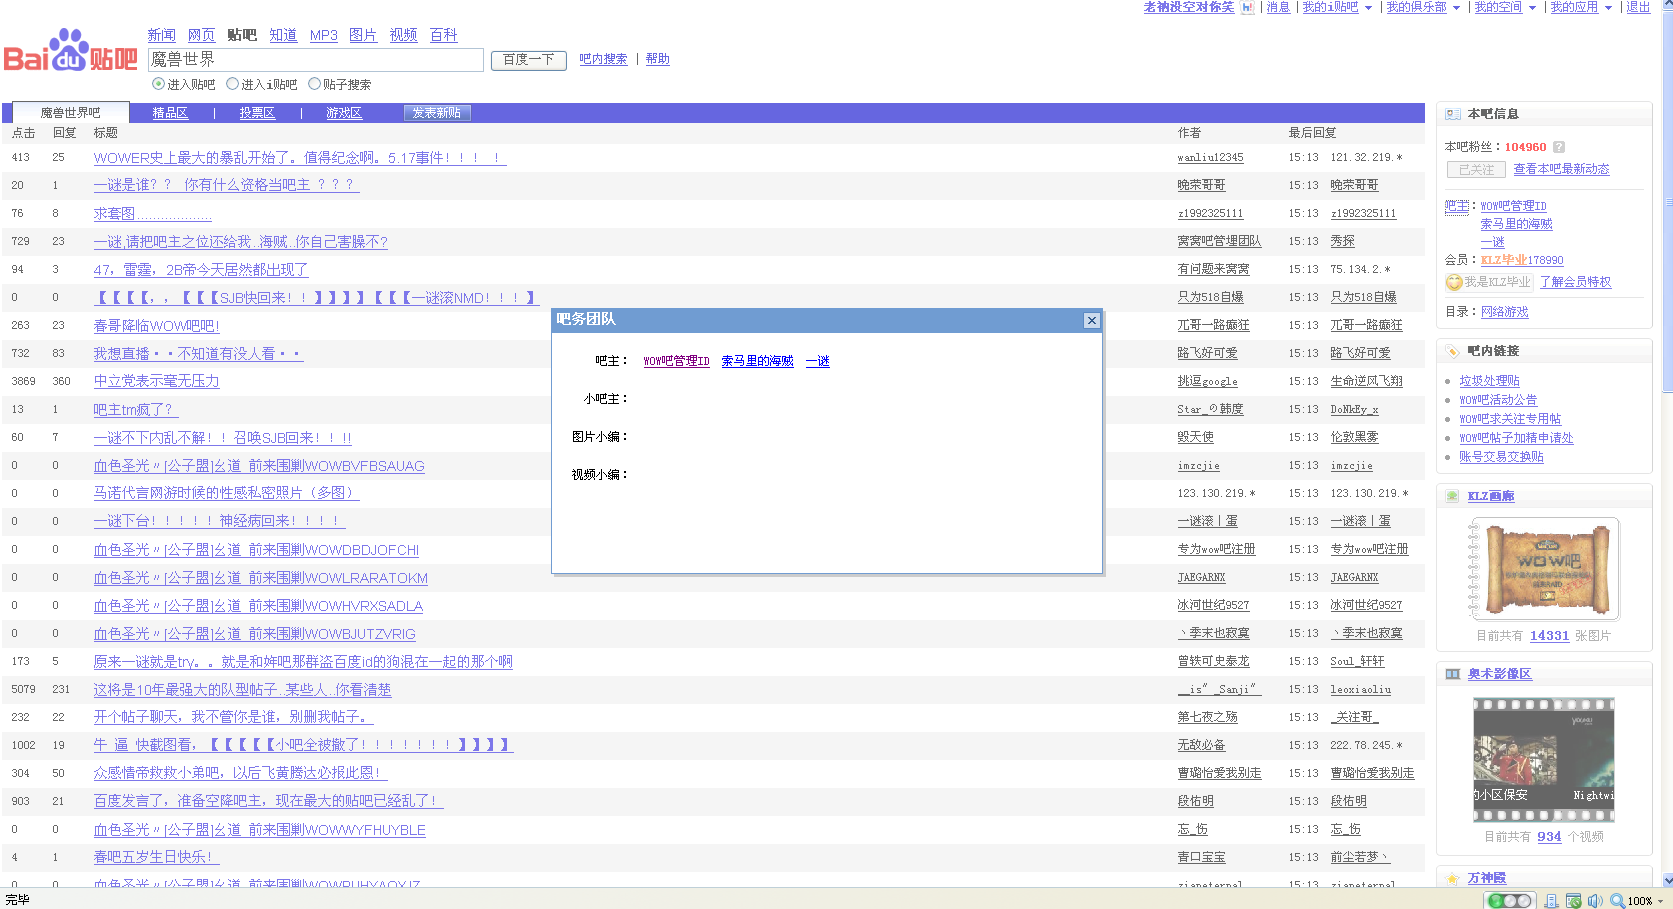Viewport: 1673px width, 909px height.
Task: Select the 进入贴吧 radio button
Action: click(x=158, y=84)
